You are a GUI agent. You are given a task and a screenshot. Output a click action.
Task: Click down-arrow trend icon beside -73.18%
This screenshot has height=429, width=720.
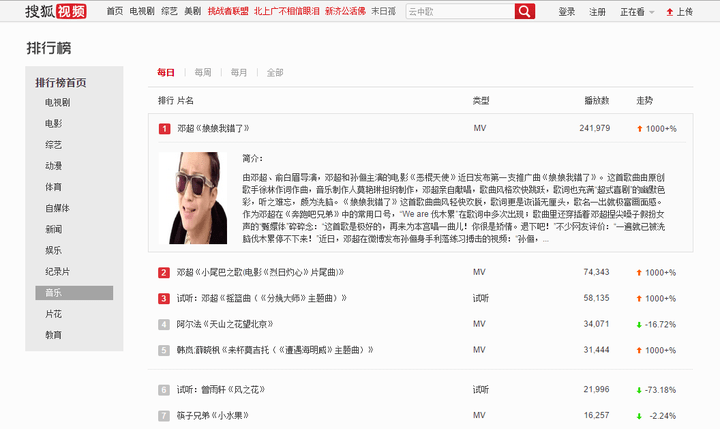point(639,390)
